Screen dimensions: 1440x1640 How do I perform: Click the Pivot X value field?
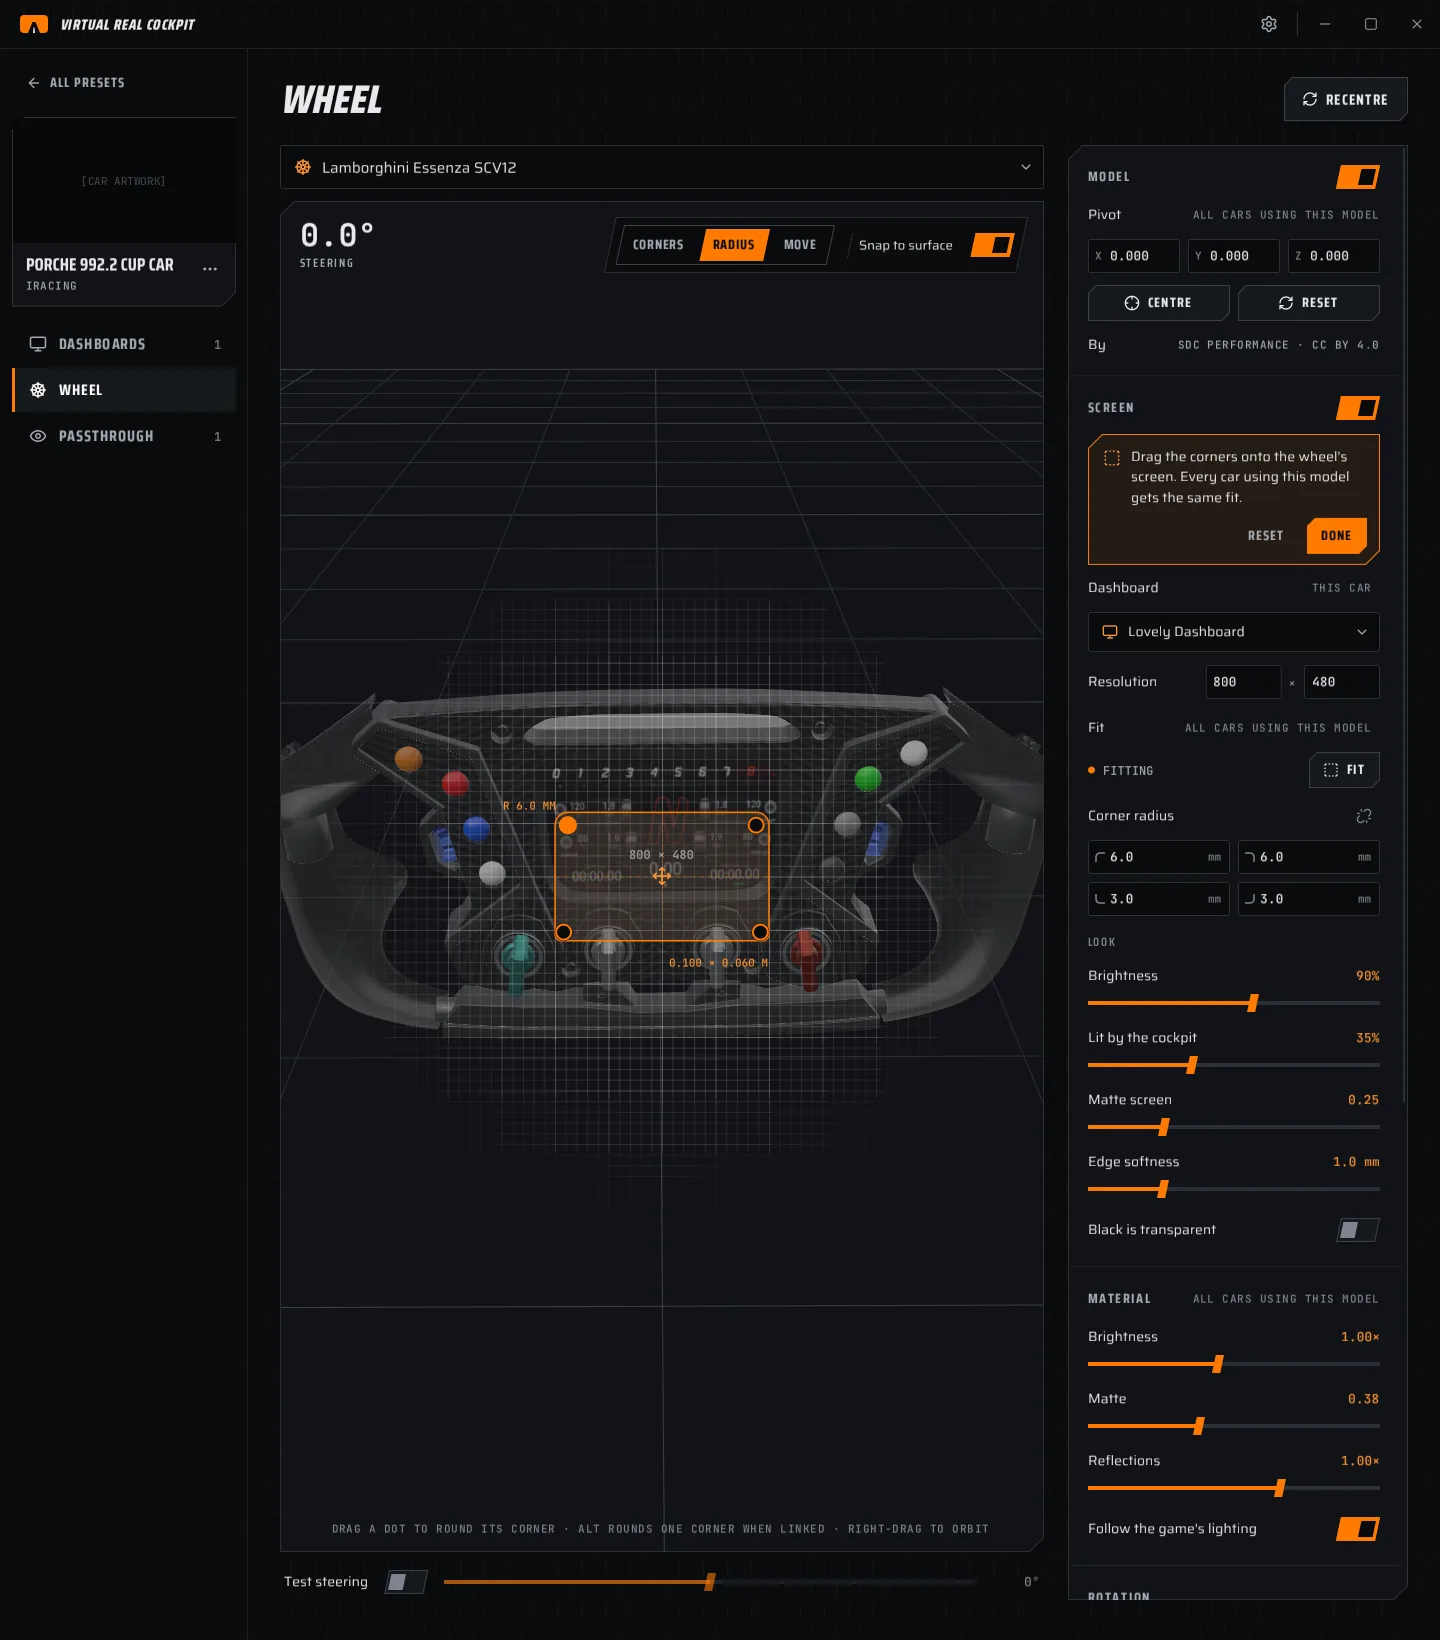(x=1134, y=256)
